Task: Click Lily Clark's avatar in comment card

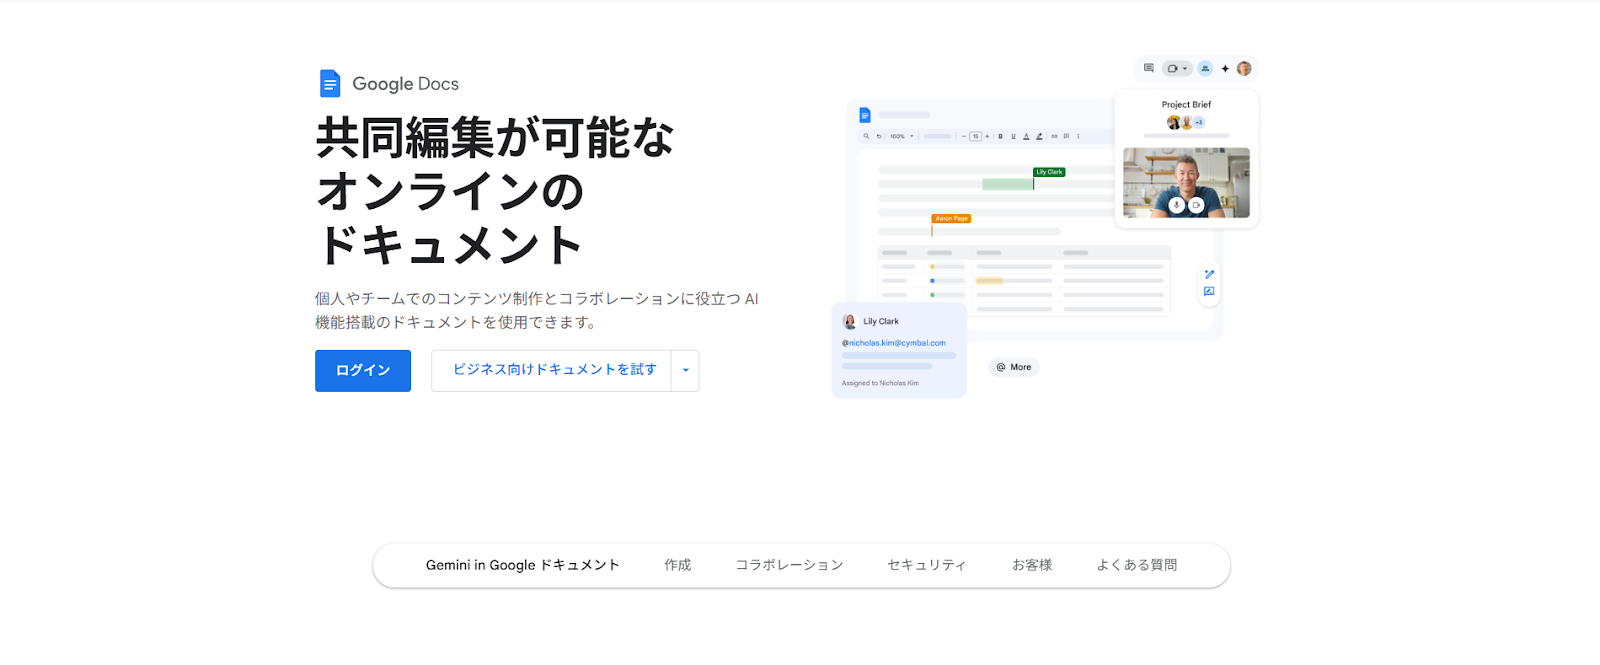Action: [x=850, y=322]
